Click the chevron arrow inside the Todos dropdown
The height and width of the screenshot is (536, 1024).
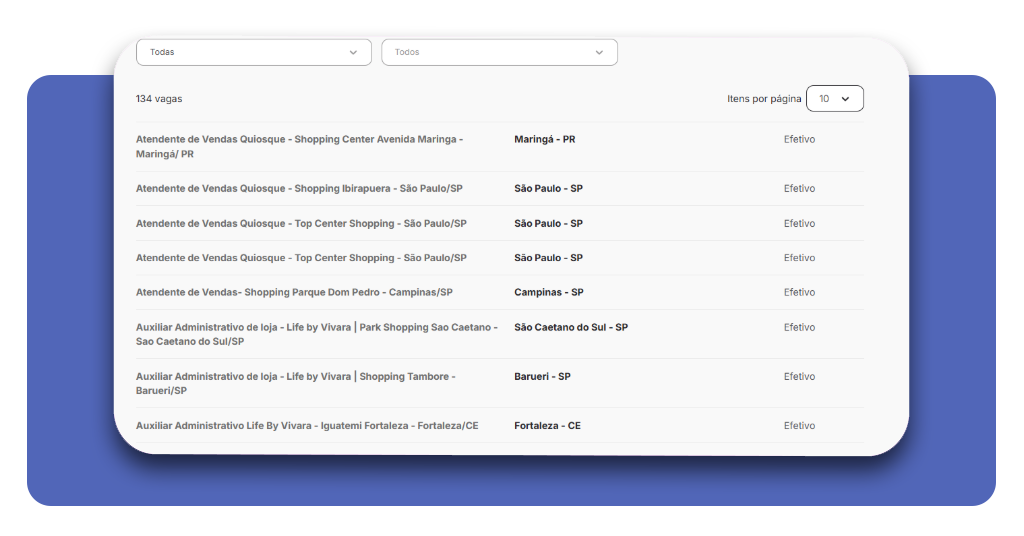click(599, 52)
